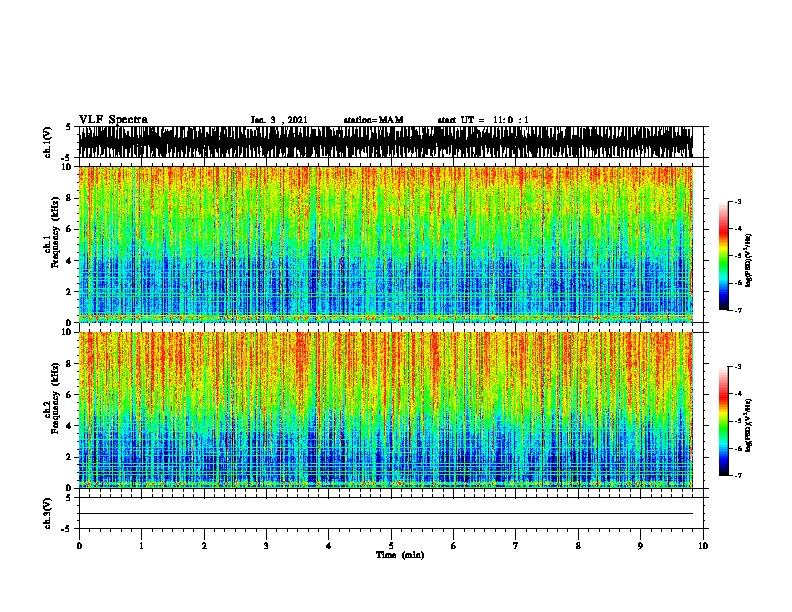Click the ch.2 PSD color bar
Screen dimensions: 792x612
tap(723, 421)
